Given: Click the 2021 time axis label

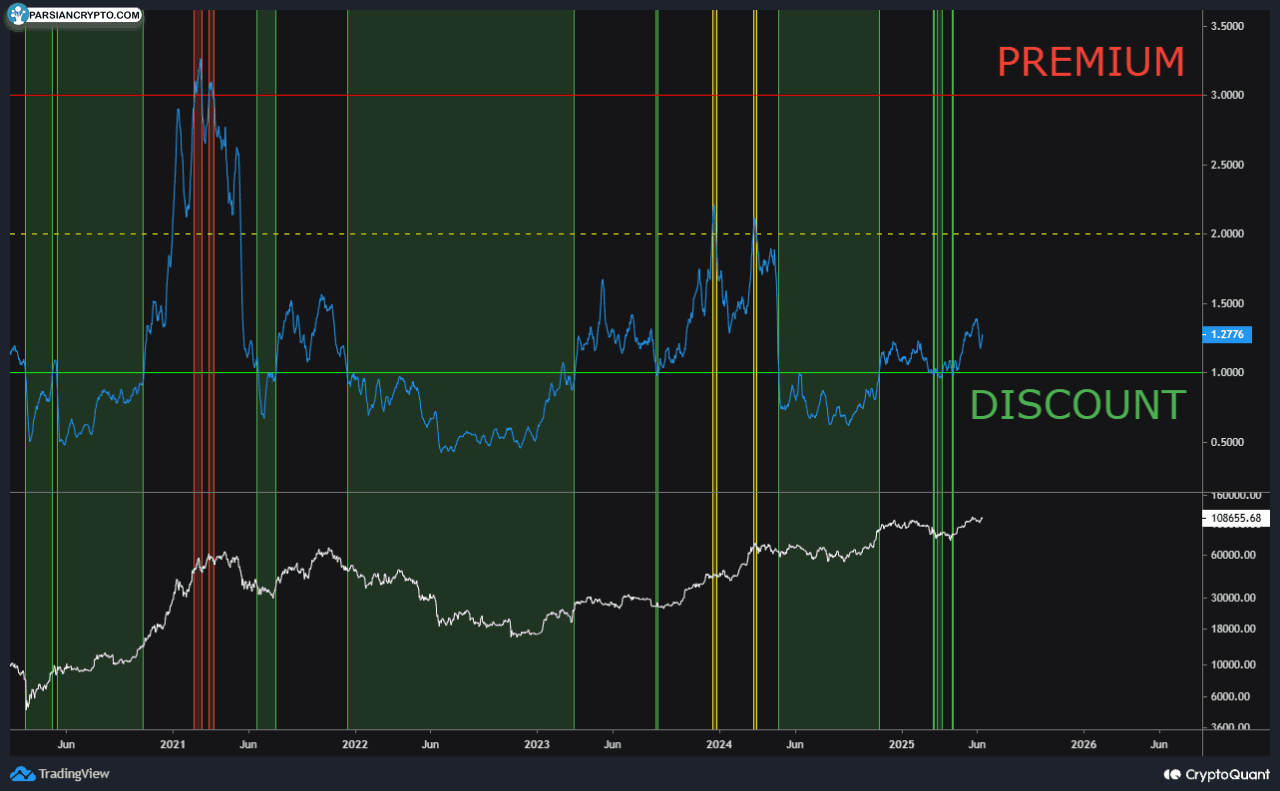Looking at the screenshot, I should pyautogui.click(x=173, y=744).
